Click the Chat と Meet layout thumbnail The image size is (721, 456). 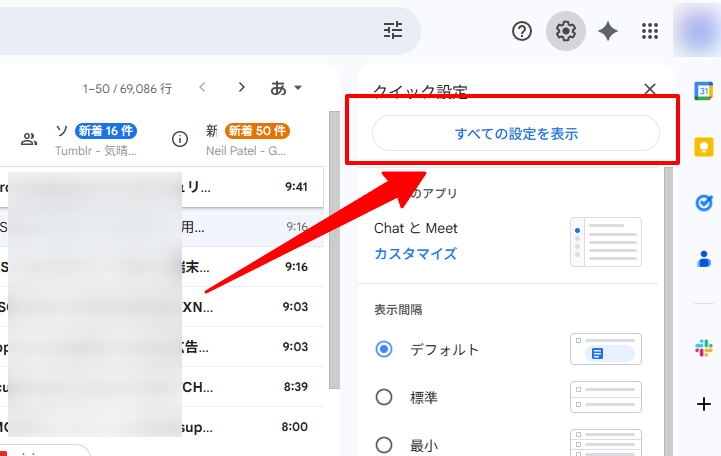(x=606, y=242)
